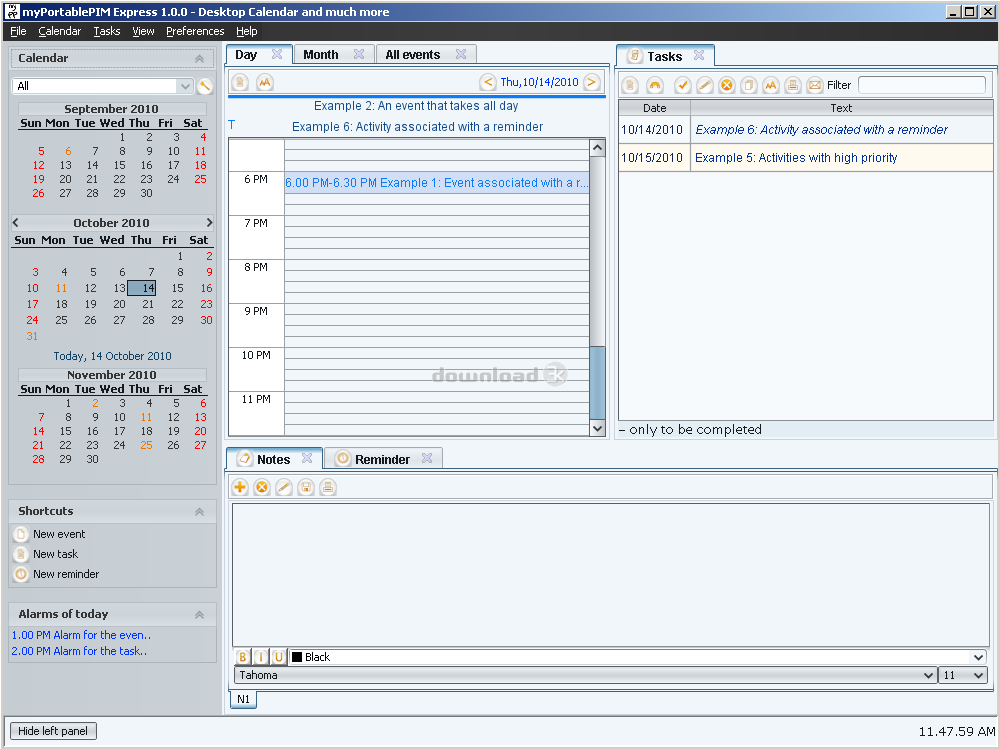The height and width of the screenshot is (749, 1000).
Task: Toggle bold formatting in Notes
Action: click(x=243, y=657)
